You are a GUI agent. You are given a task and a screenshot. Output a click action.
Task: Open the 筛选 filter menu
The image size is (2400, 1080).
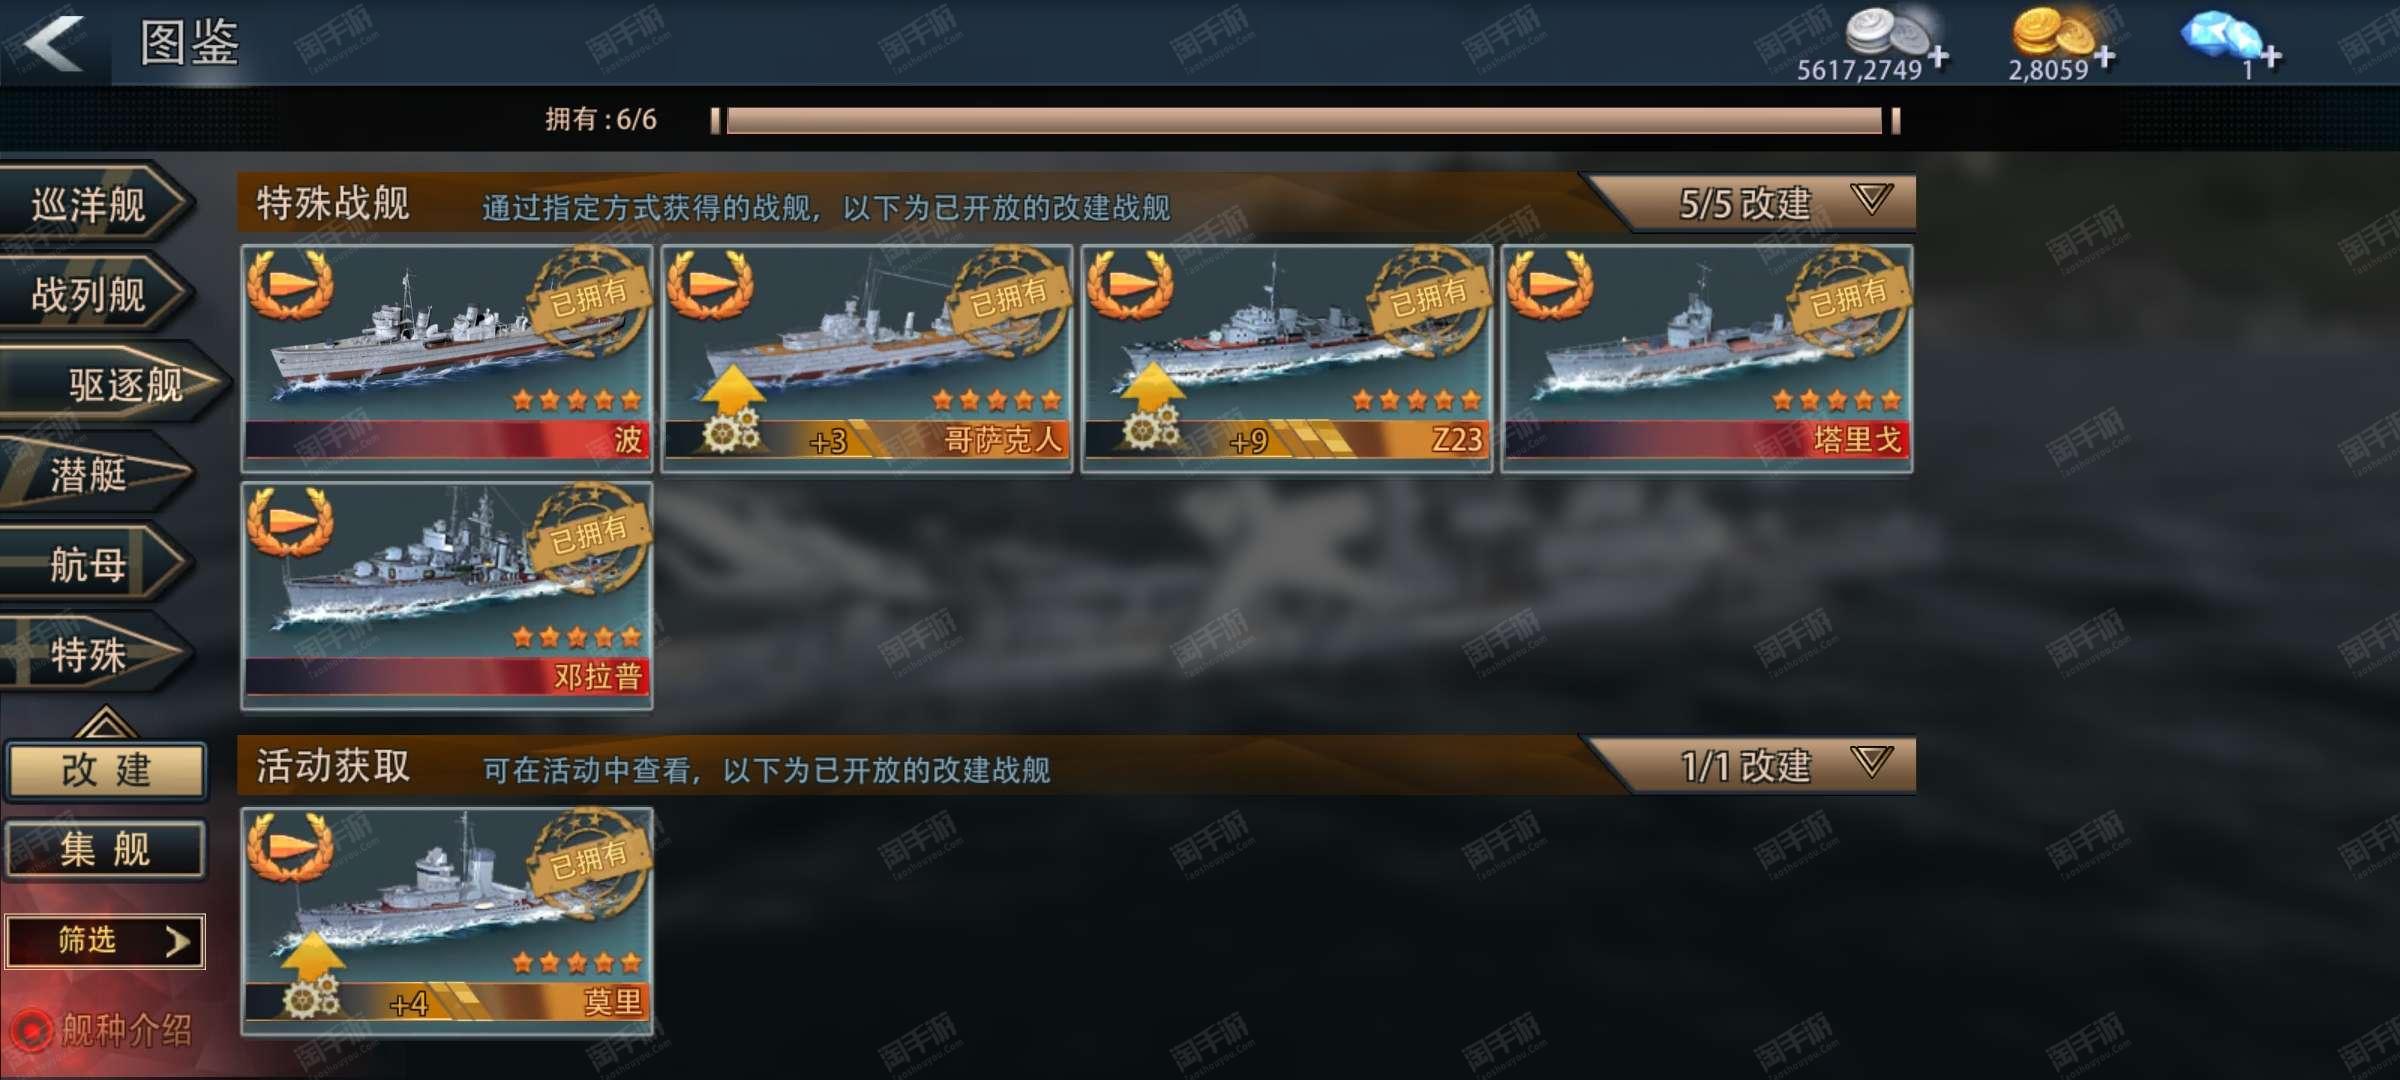[x=106, y=941]
